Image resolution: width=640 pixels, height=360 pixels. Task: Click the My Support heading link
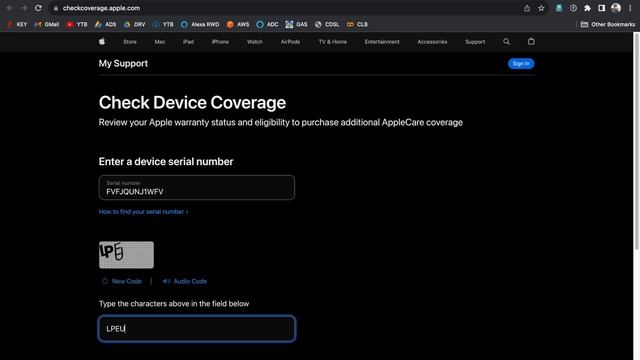point(123,63)
